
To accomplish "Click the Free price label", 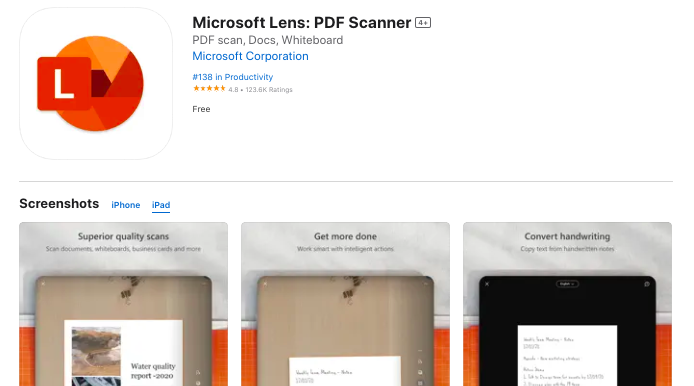I will click(x=201, y=109).
